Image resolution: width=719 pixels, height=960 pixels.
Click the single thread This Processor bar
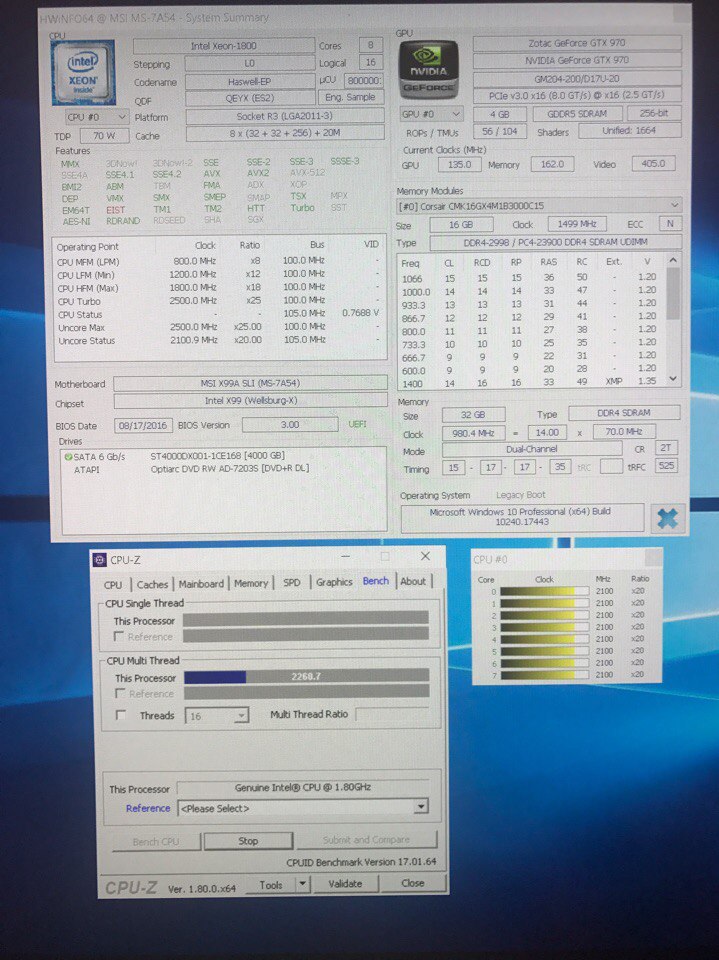coord(306,619)
